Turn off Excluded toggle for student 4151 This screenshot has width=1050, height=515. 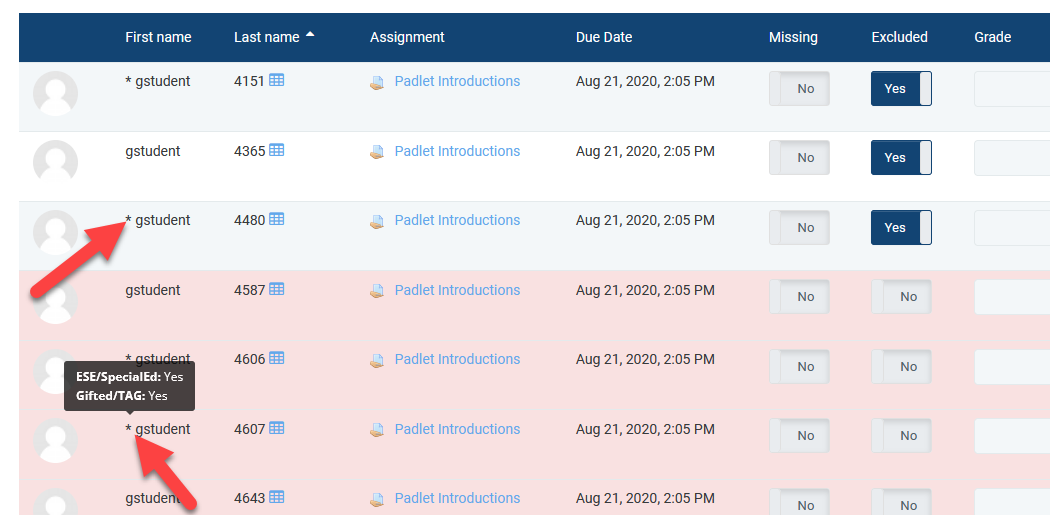(x=900, y=89)
